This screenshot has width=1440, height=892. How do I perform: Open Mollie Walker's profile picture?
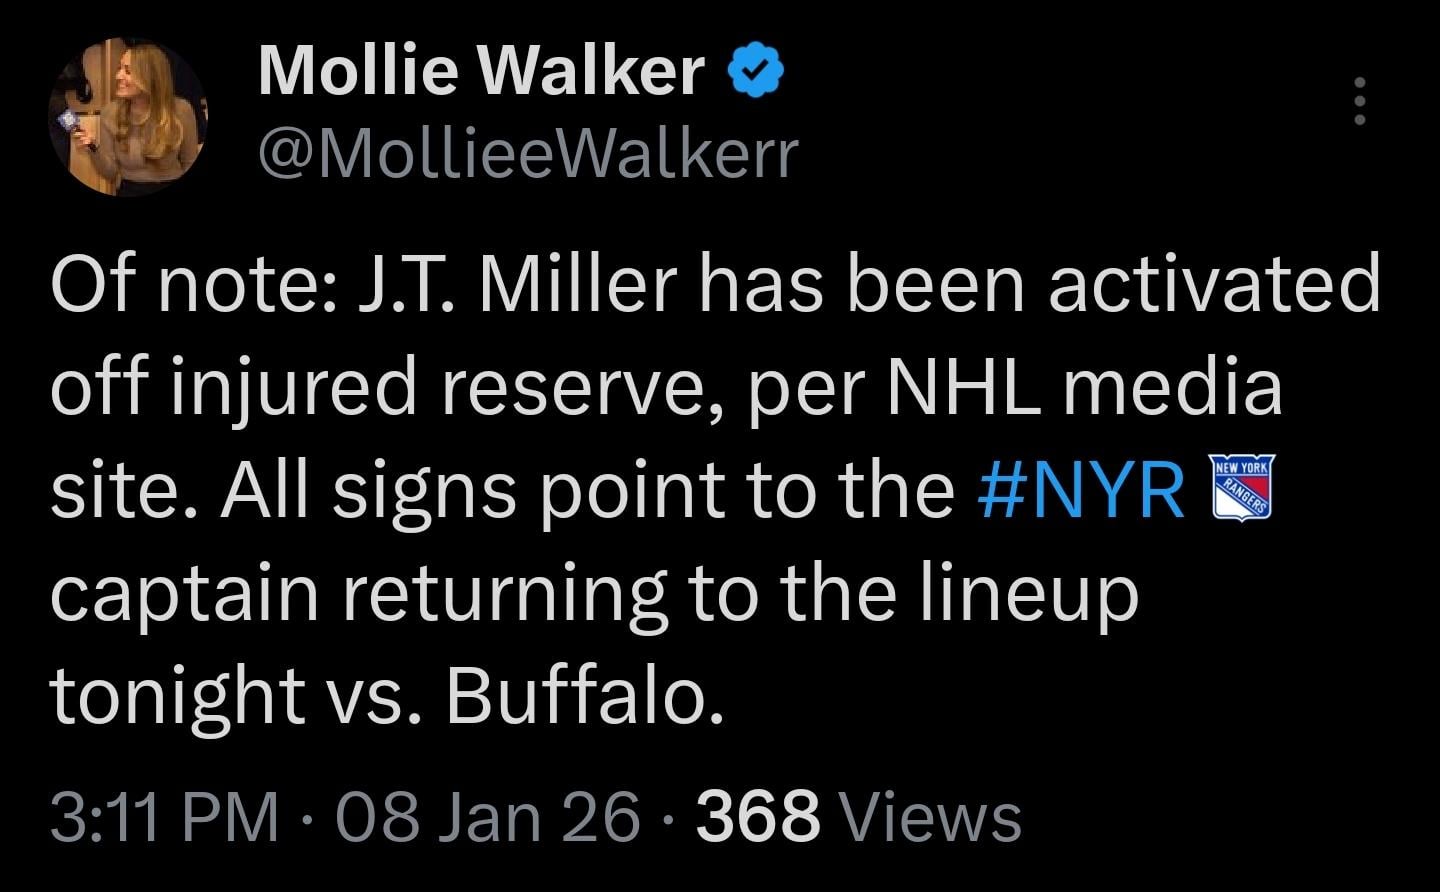pos(128,113)
